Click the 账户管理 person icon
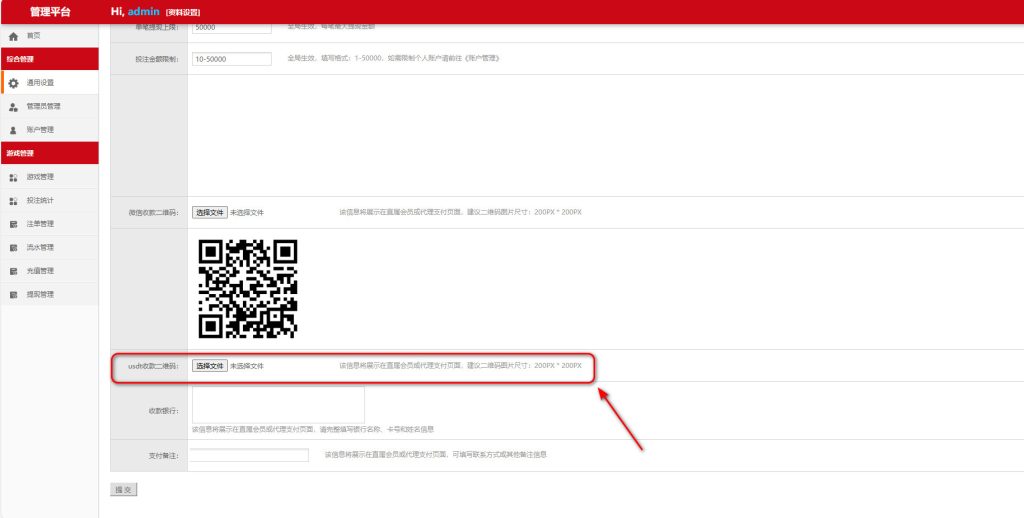The height and width of the screenshot is (518, 1024). coord(14,130)
